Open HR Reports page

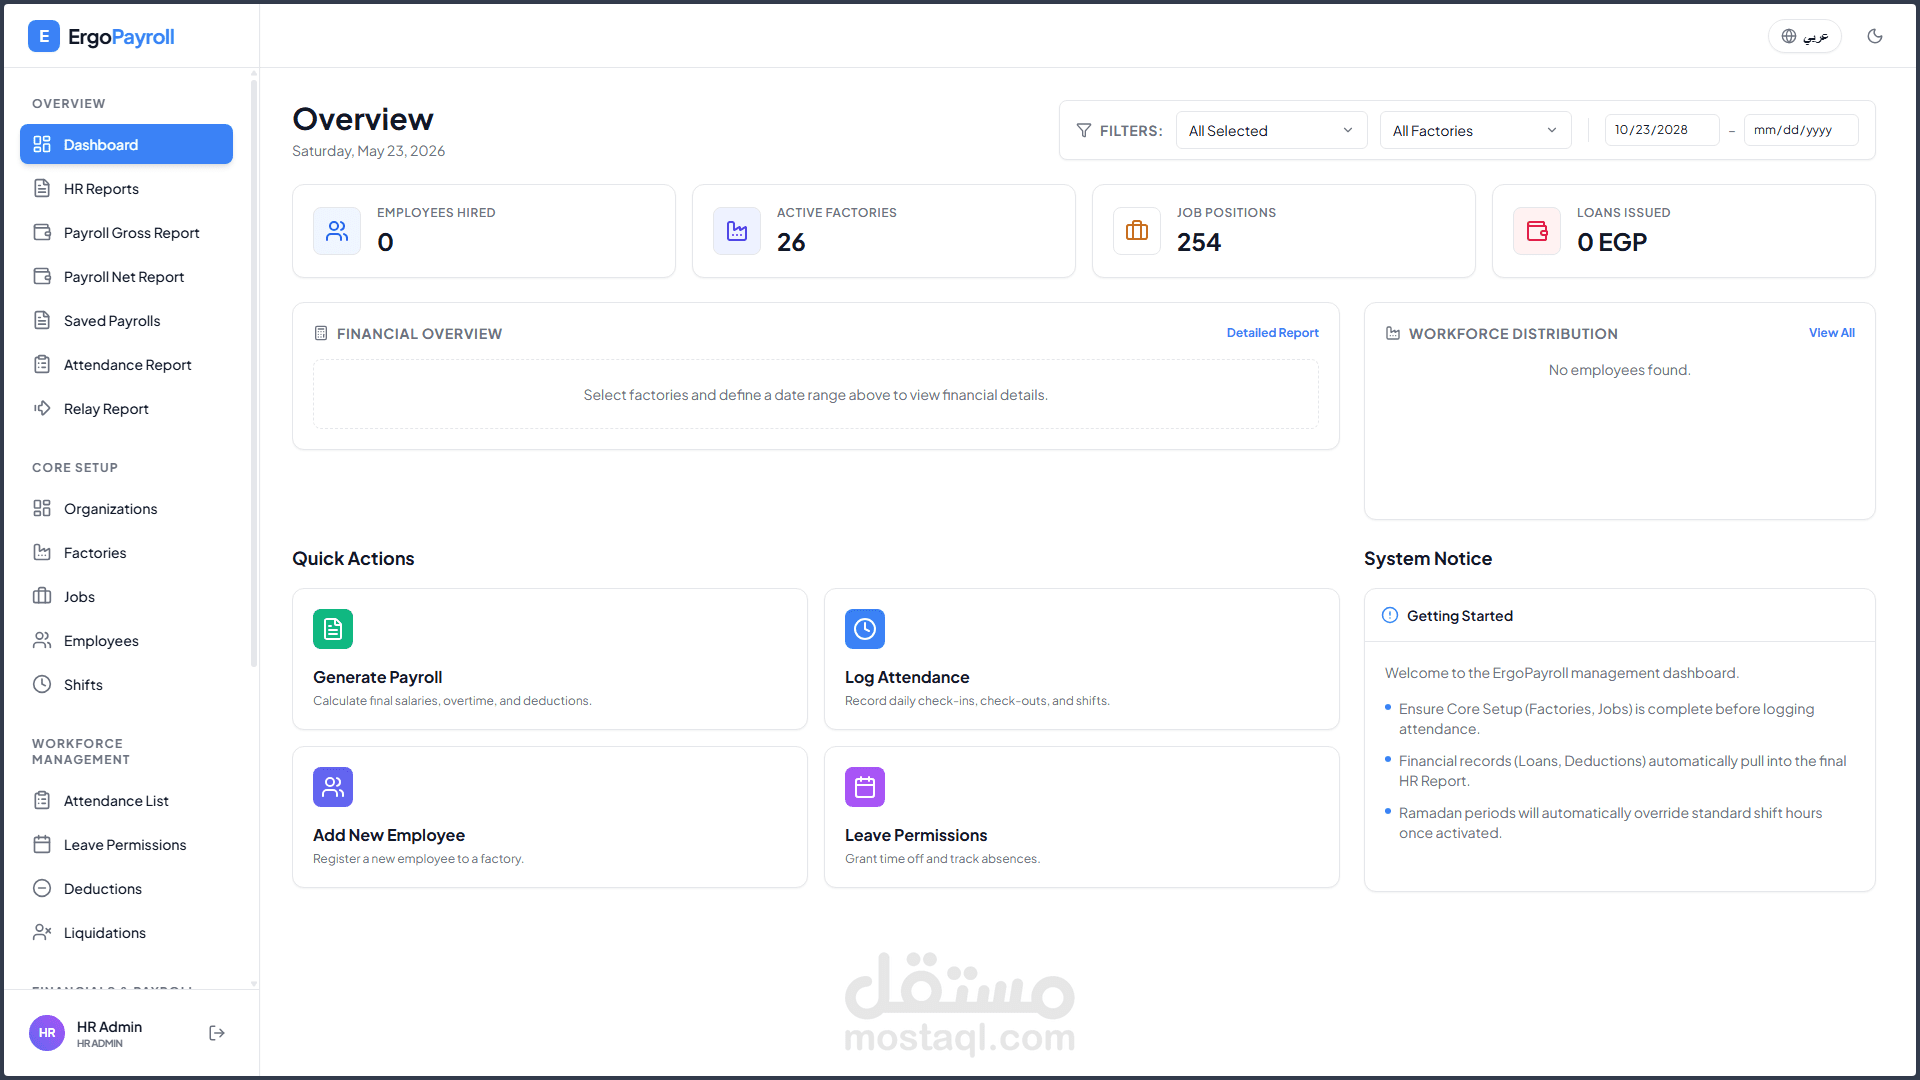pyautogui.click(x=126, y=189)
